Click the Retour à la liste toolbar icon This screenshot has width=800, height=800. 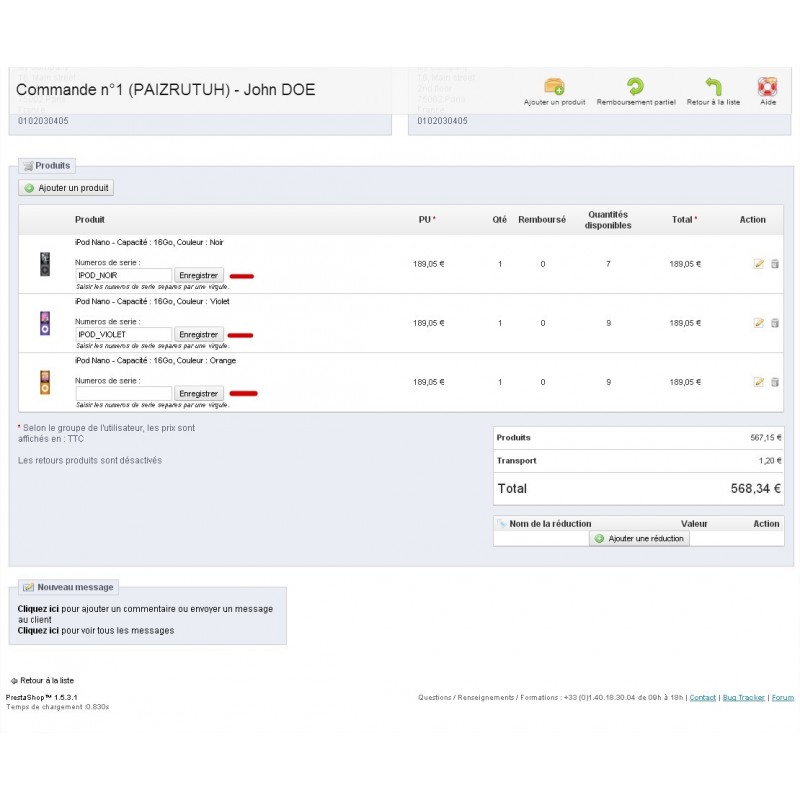point(713,87)
